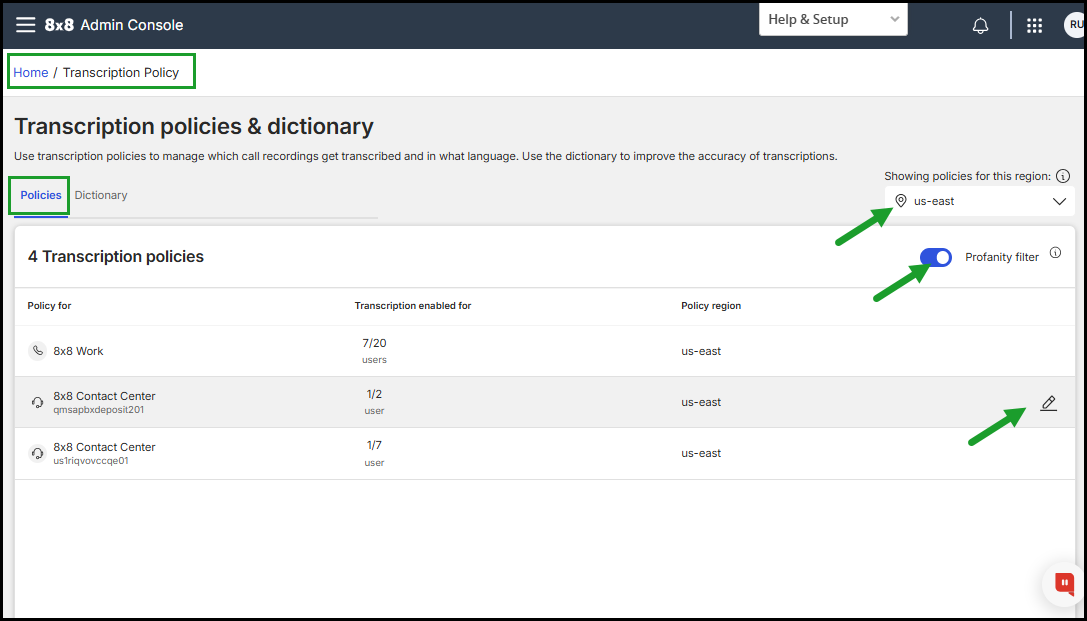
Task: Turn off the Profanity filter switch
Action: click(935, 257)
